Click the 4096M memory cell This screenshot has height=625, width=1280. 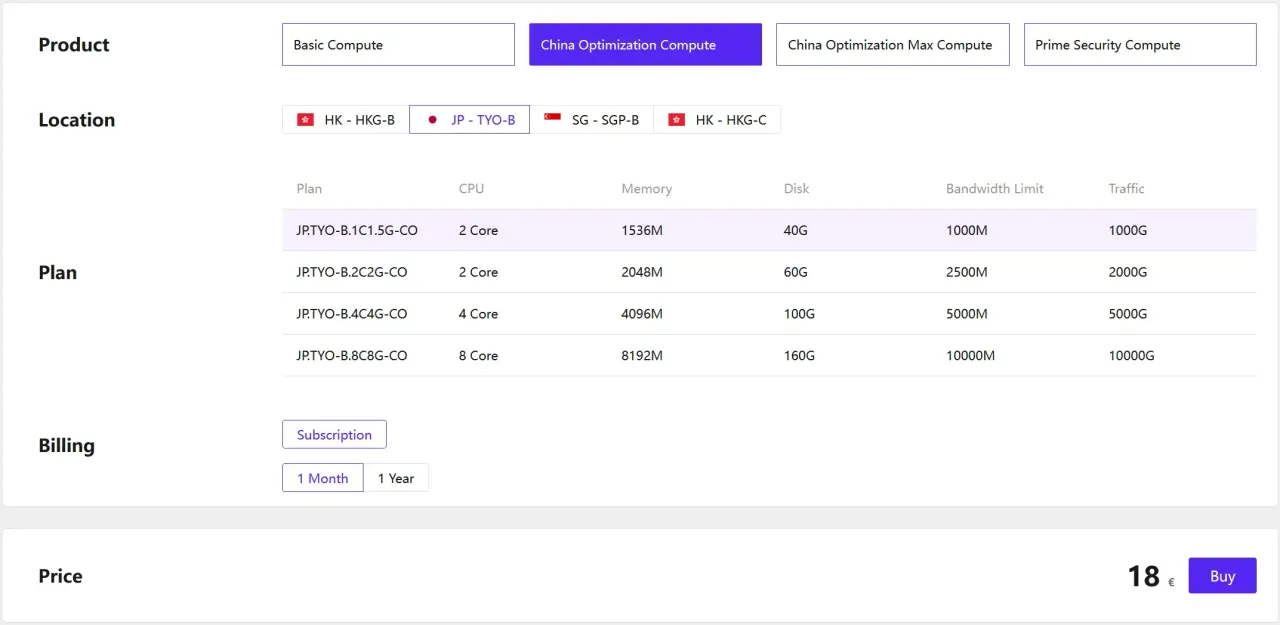point(642,314)
